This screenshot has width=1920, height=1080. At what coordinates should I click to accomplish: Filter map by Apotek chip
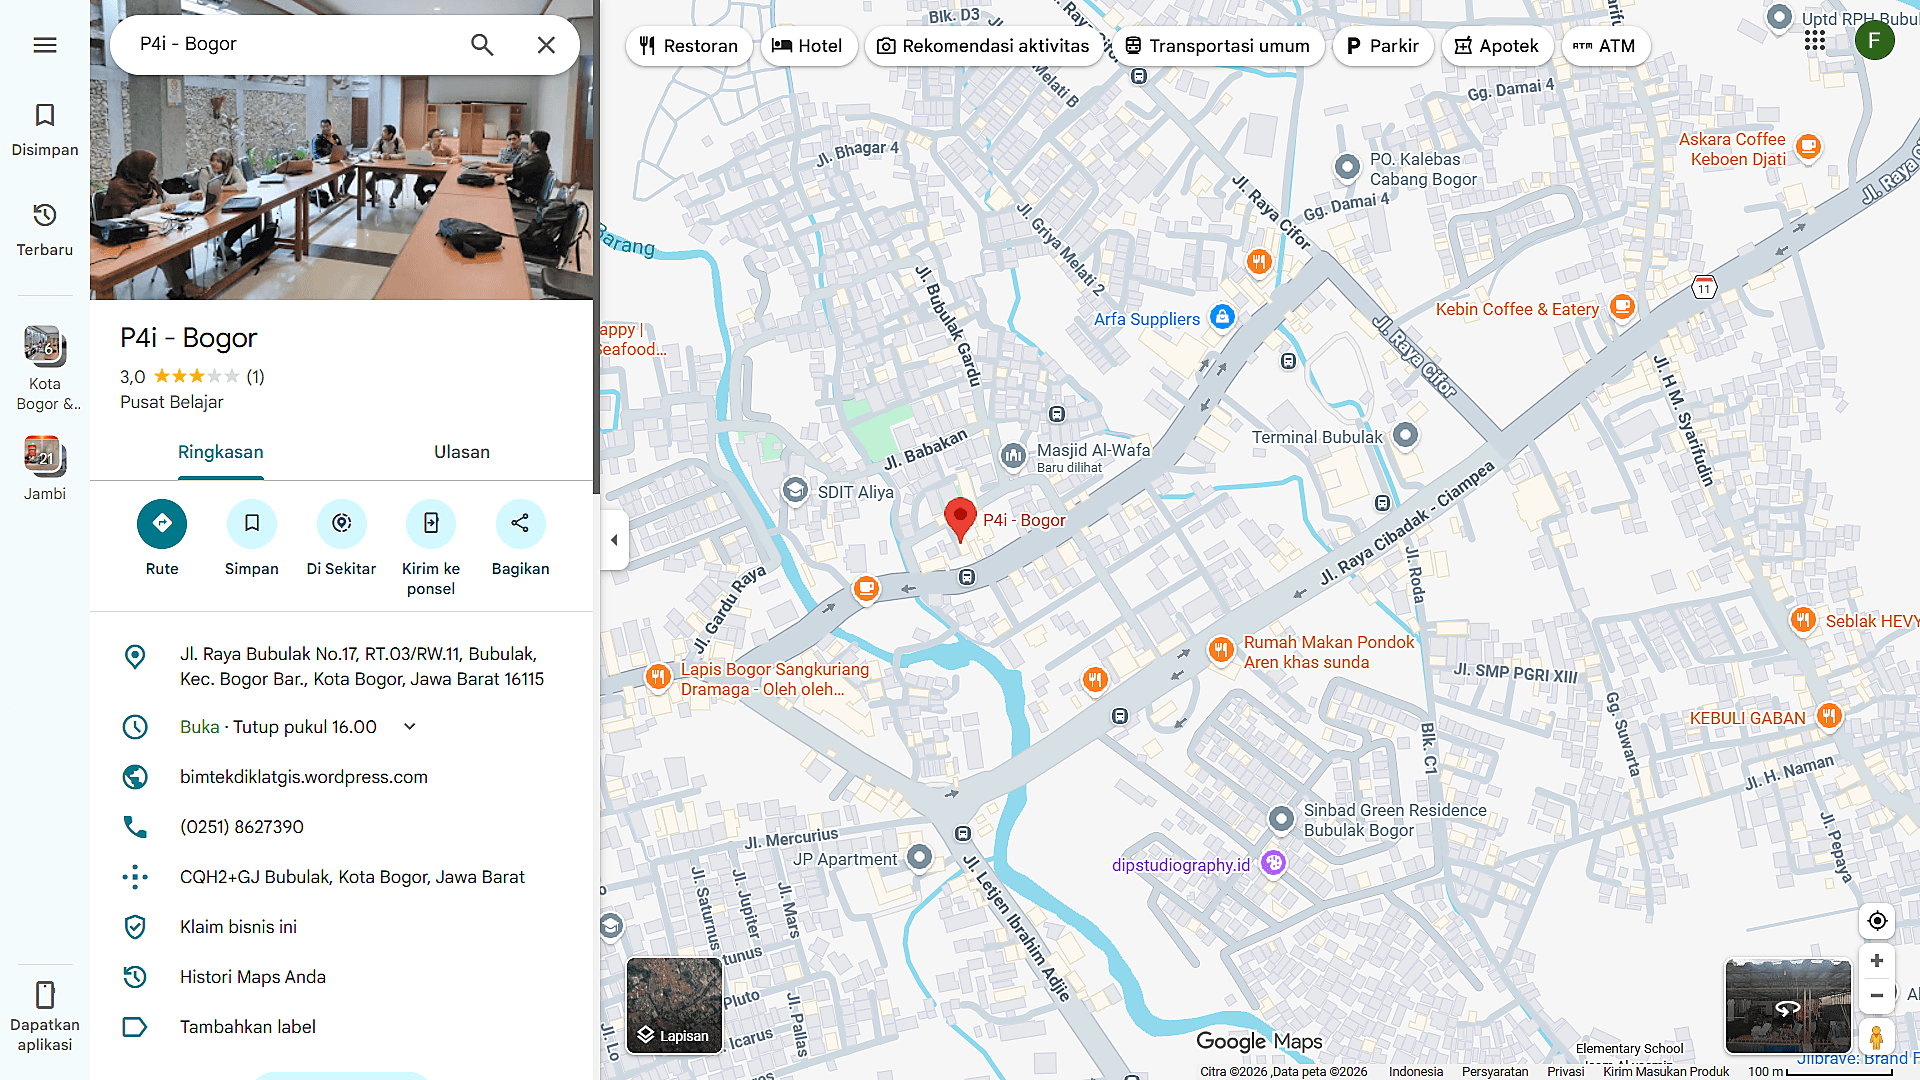(x=1497, y=46)
